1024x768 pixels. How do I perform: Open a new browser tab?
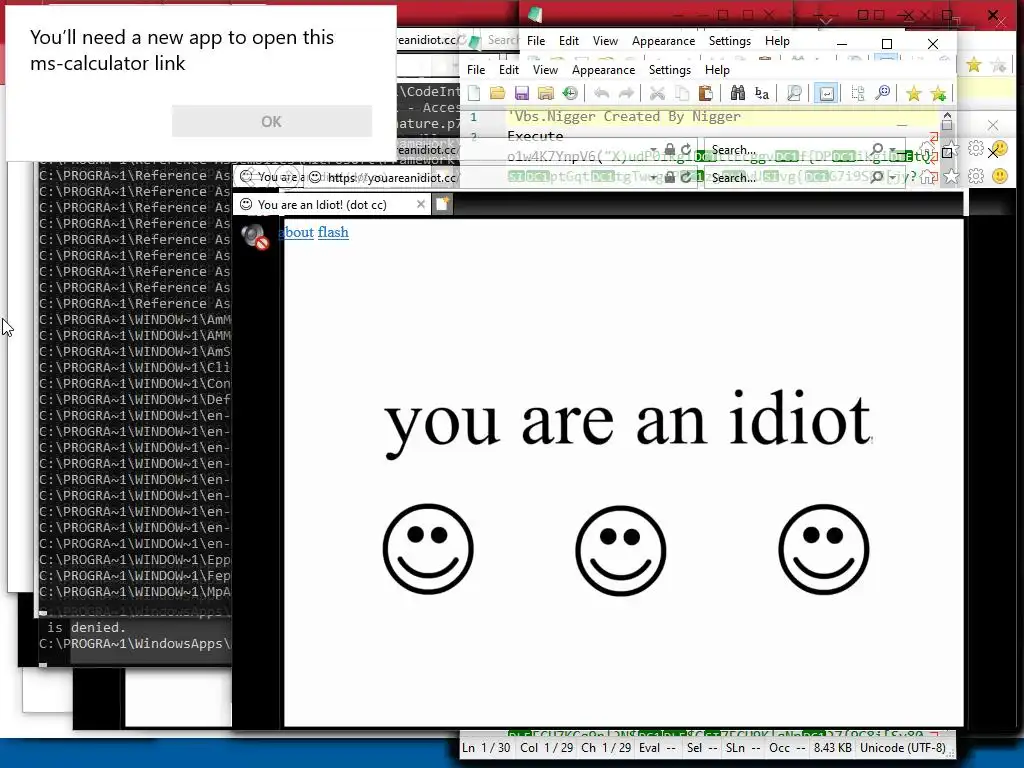pyautogui.click(x=442, y=204)
